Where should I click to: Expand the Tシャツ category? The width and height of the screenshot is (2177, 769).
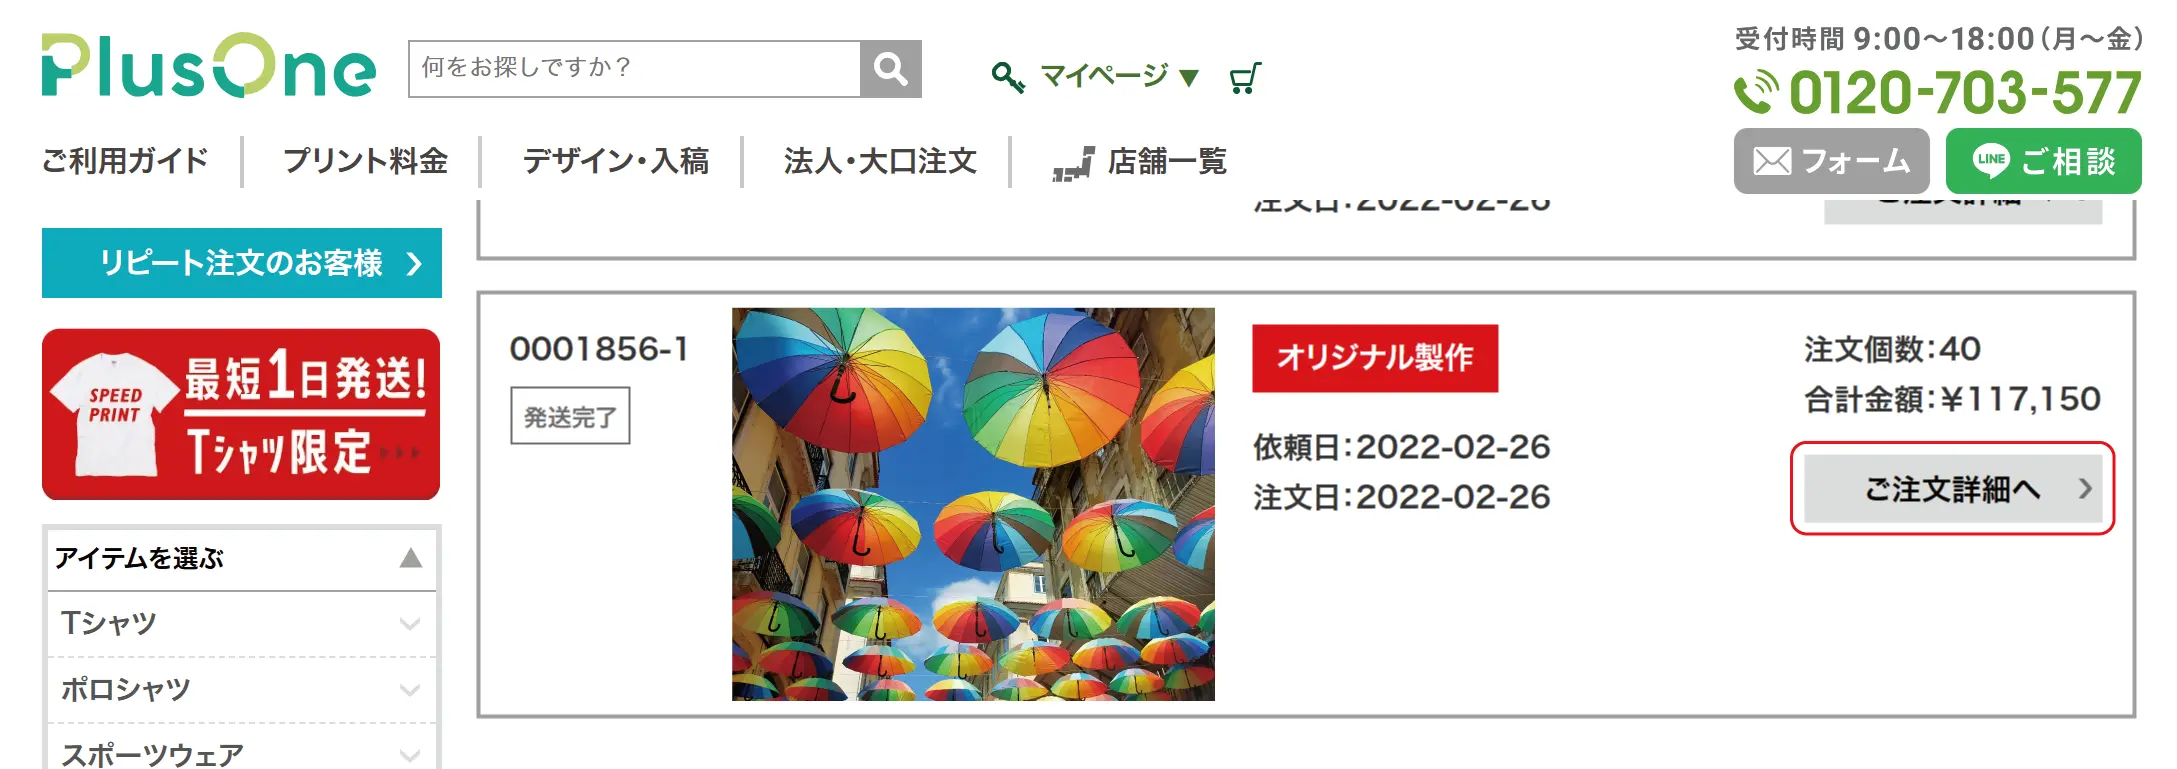pyautogui.click(x=241, y=624)
